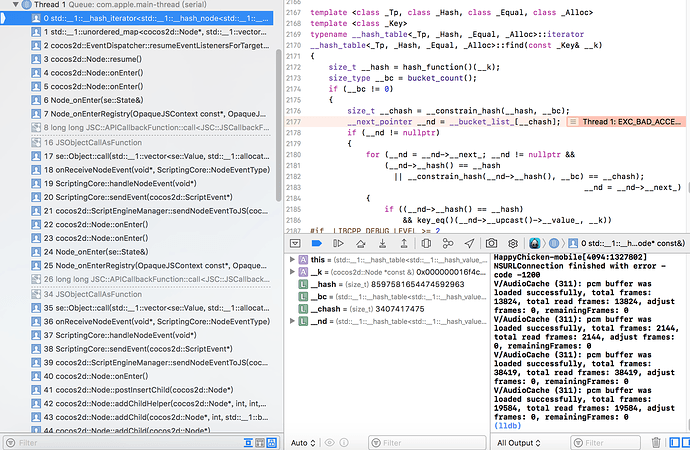Click the (lldb) prompt in console
The height and width of the screenshot is (450, 690).
507,426
